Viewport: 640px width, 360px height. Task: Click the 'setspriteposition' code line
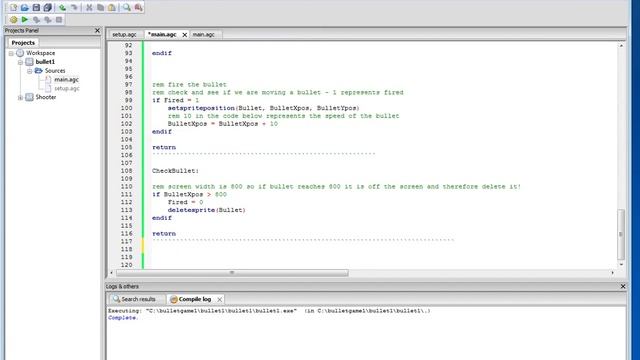coord(263,108)
